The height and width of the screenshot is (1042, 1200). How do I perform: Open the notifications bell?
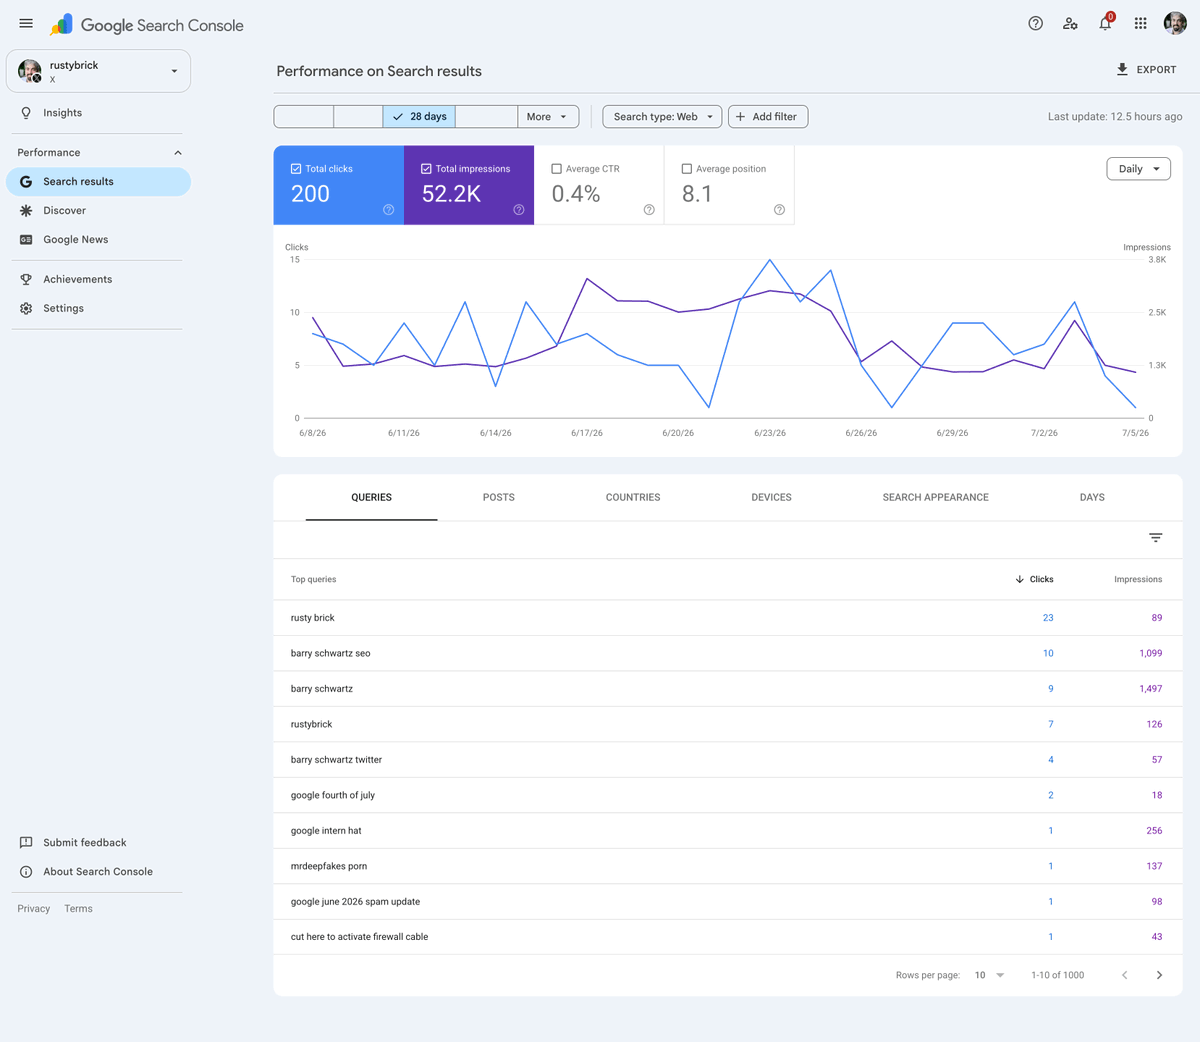(x=1105, y=23)
